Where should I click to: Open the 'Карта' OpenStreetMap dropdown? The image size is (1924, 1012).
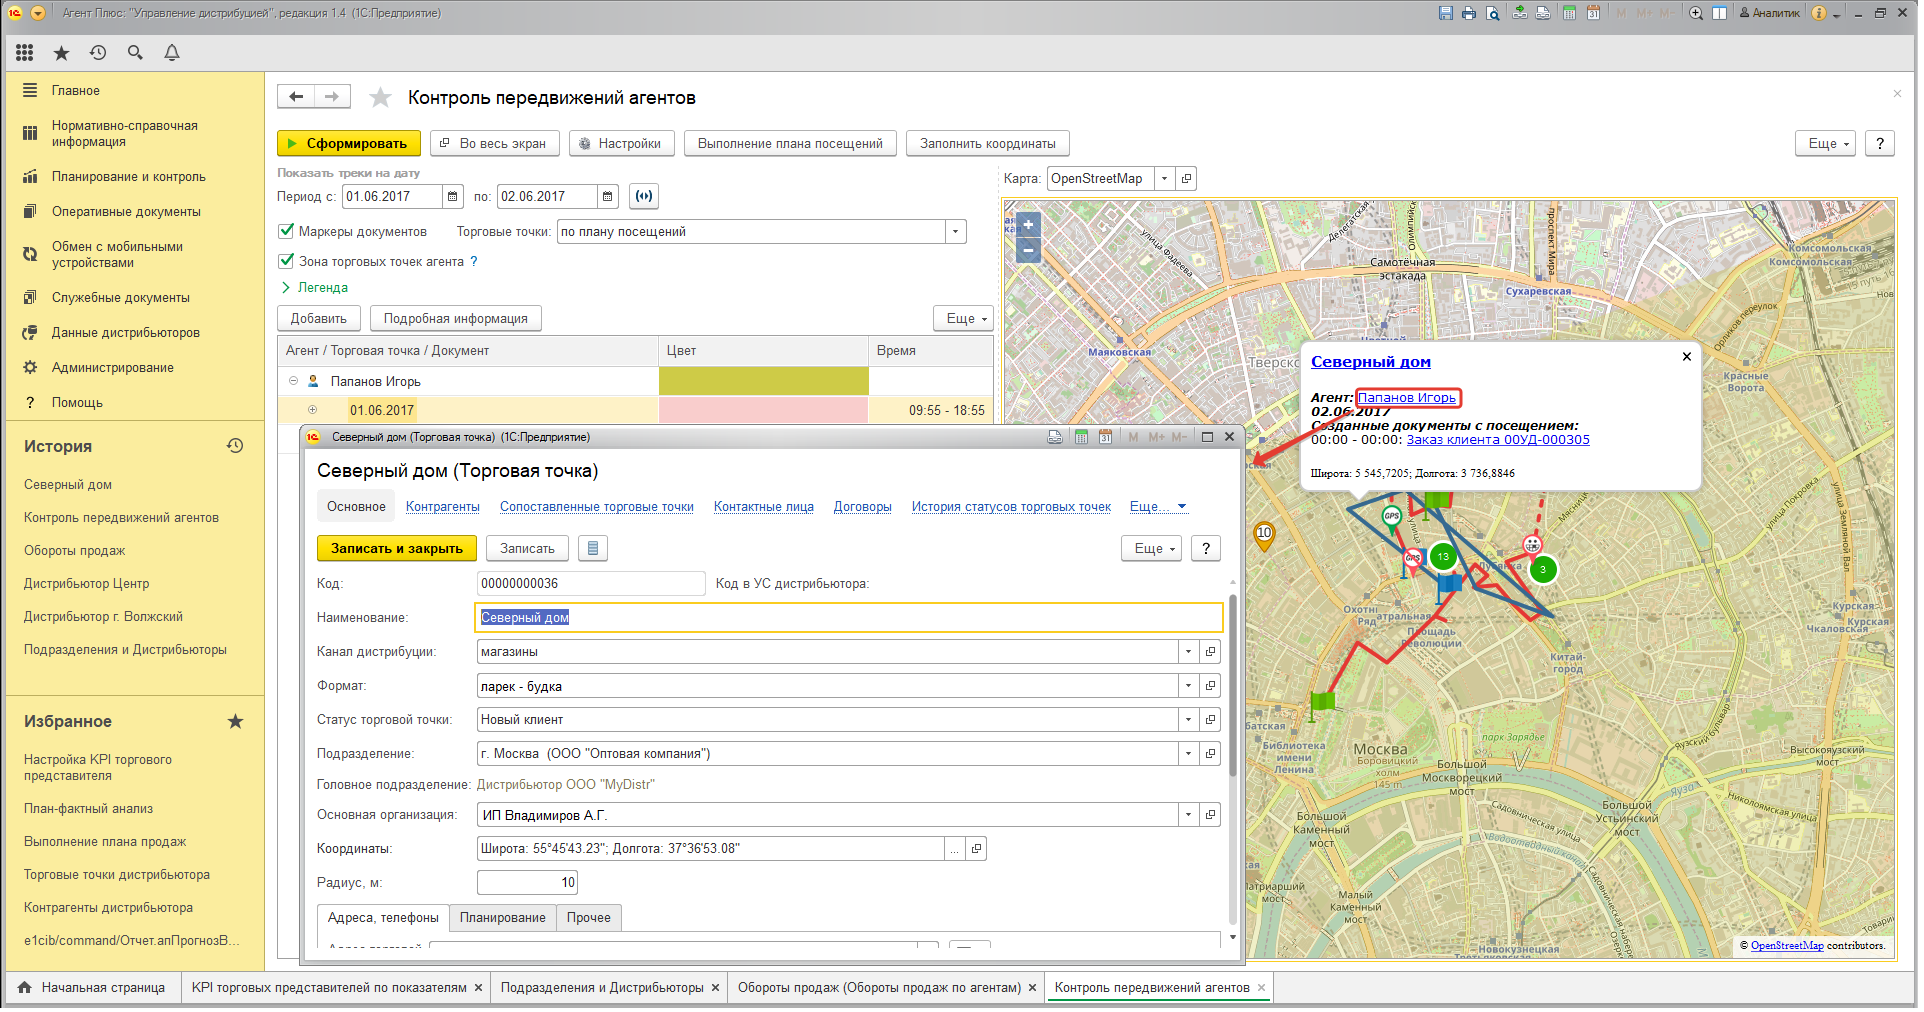click(x=1164, y=179)
